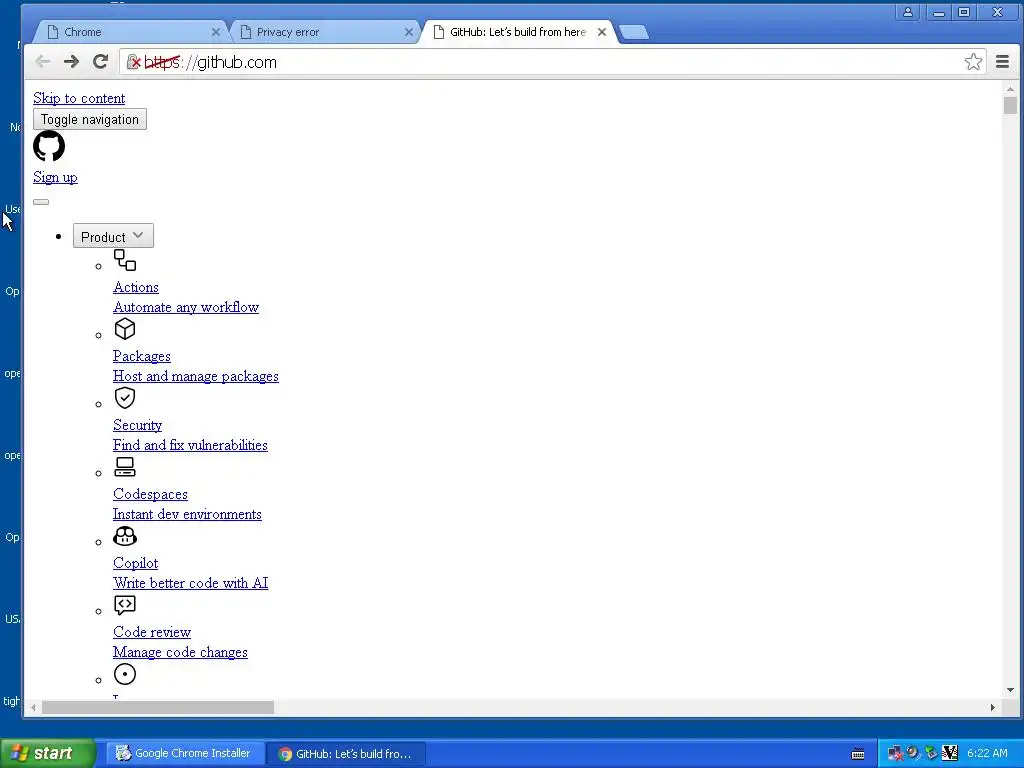Click the Toggle navigation button
1024x768 pixels.
(89, 119)
